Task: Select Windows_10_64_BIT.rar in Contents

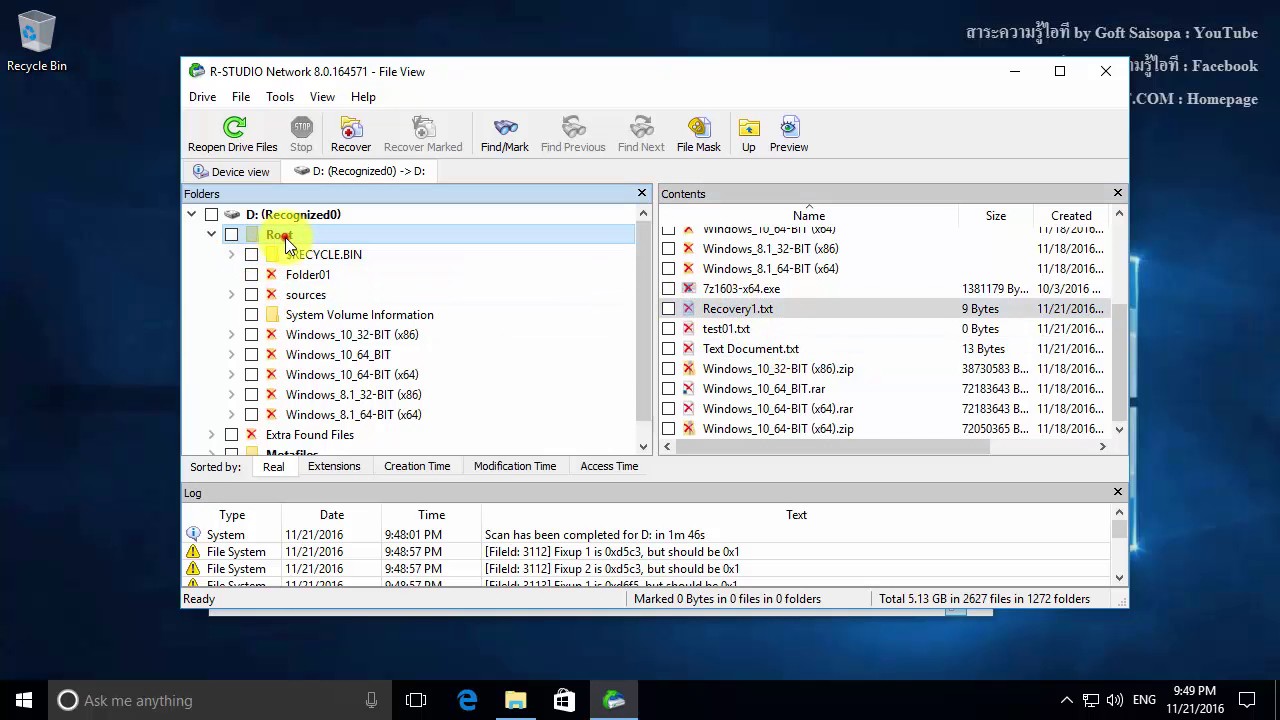Action: (x=764, y=388)
